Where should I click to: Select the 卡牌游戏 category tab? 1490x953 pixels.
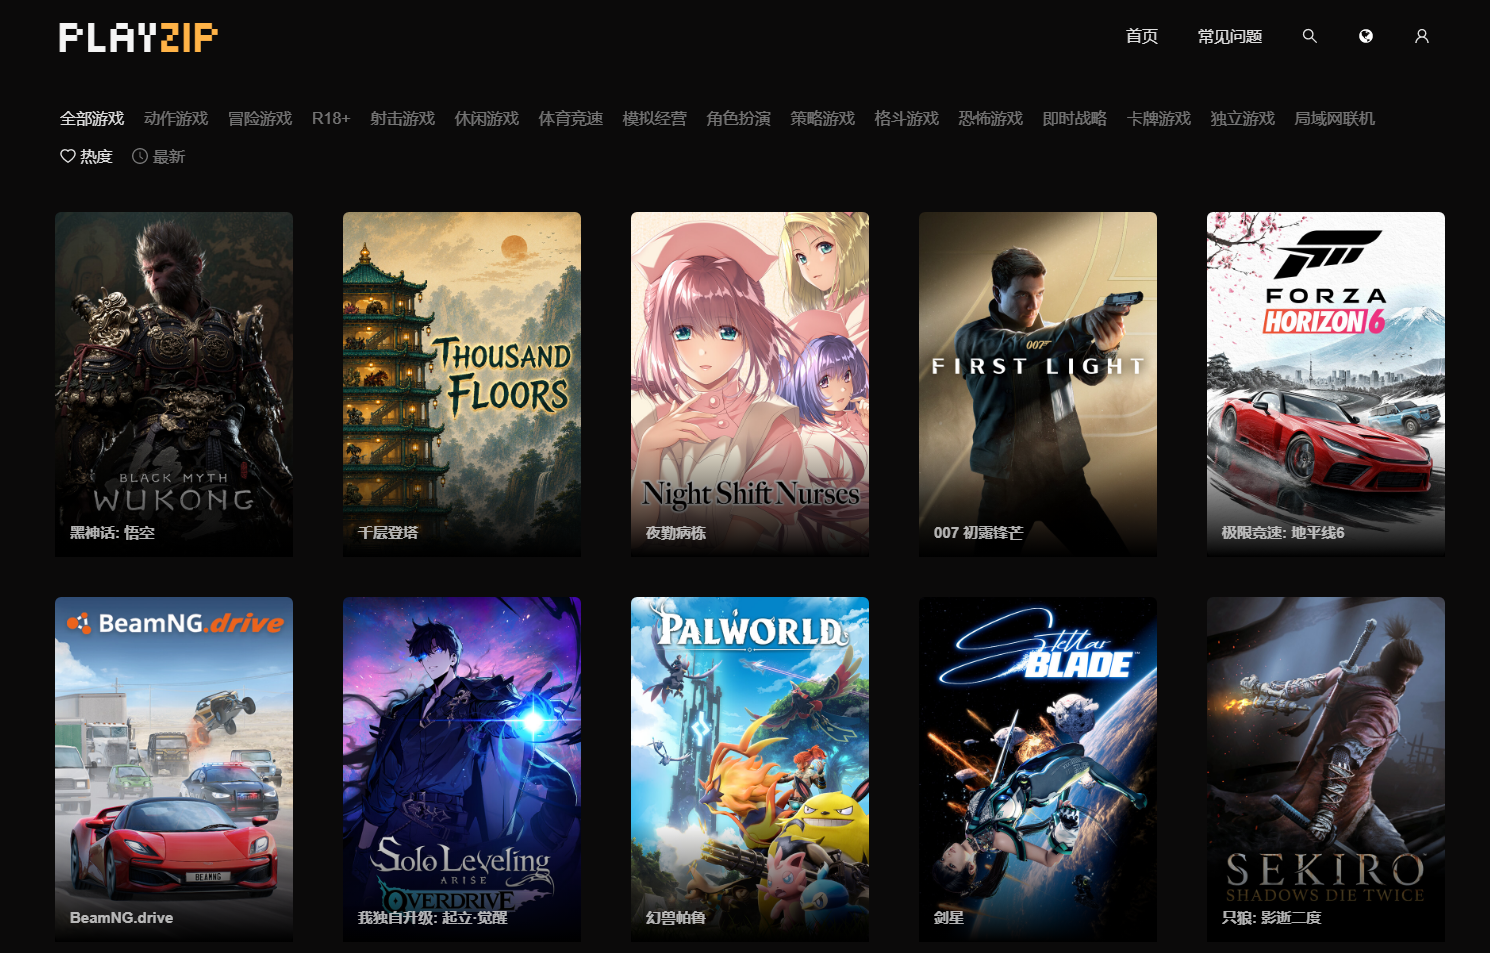tap(1158, 118)
